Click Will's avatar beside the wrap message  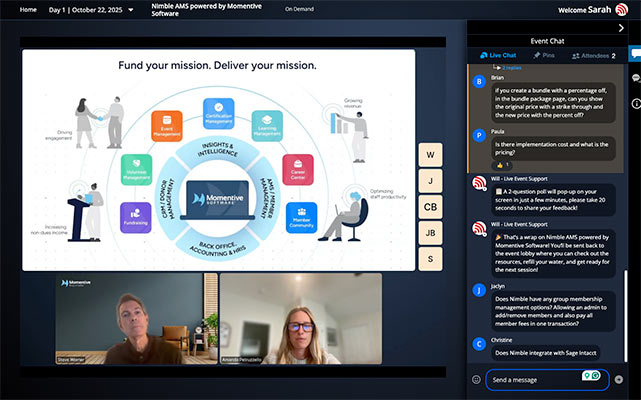(x=479, y=229)
